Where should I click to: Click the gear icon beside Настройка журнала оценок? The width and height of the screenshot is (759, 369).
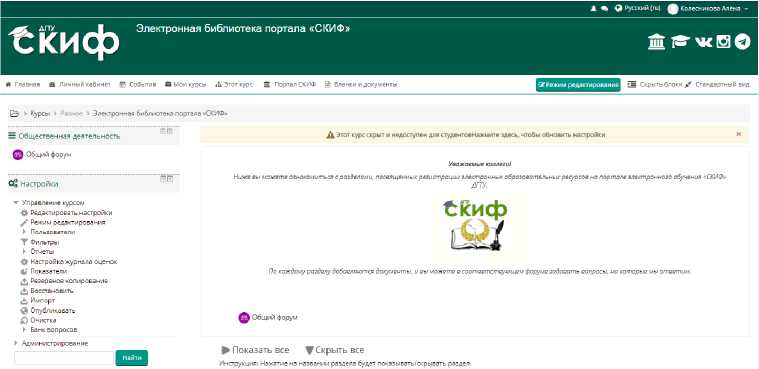pos(24,261)
